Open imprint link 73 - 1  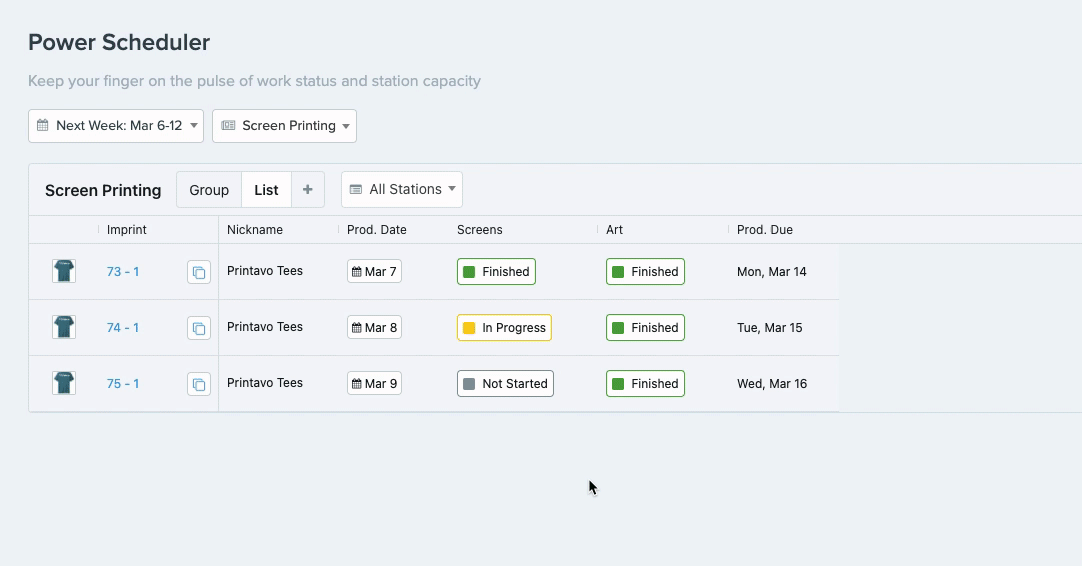(123, 272)
